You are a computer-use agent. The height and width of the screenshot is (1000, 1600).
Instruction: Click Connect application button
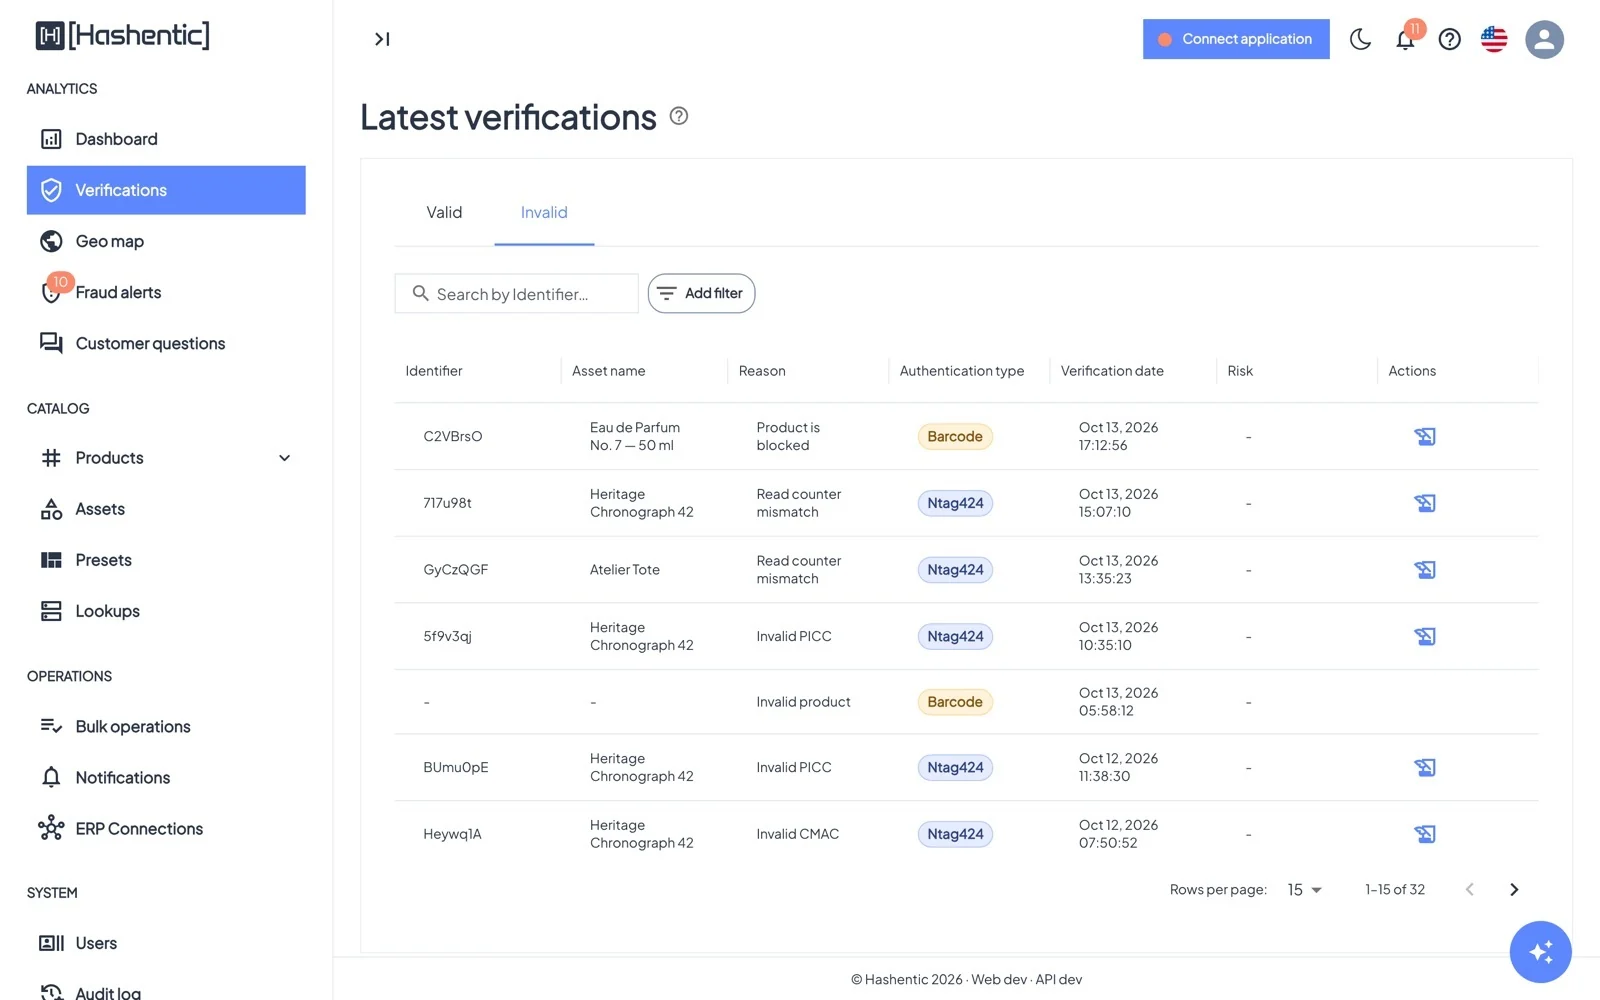click(x=1236, y=39)
